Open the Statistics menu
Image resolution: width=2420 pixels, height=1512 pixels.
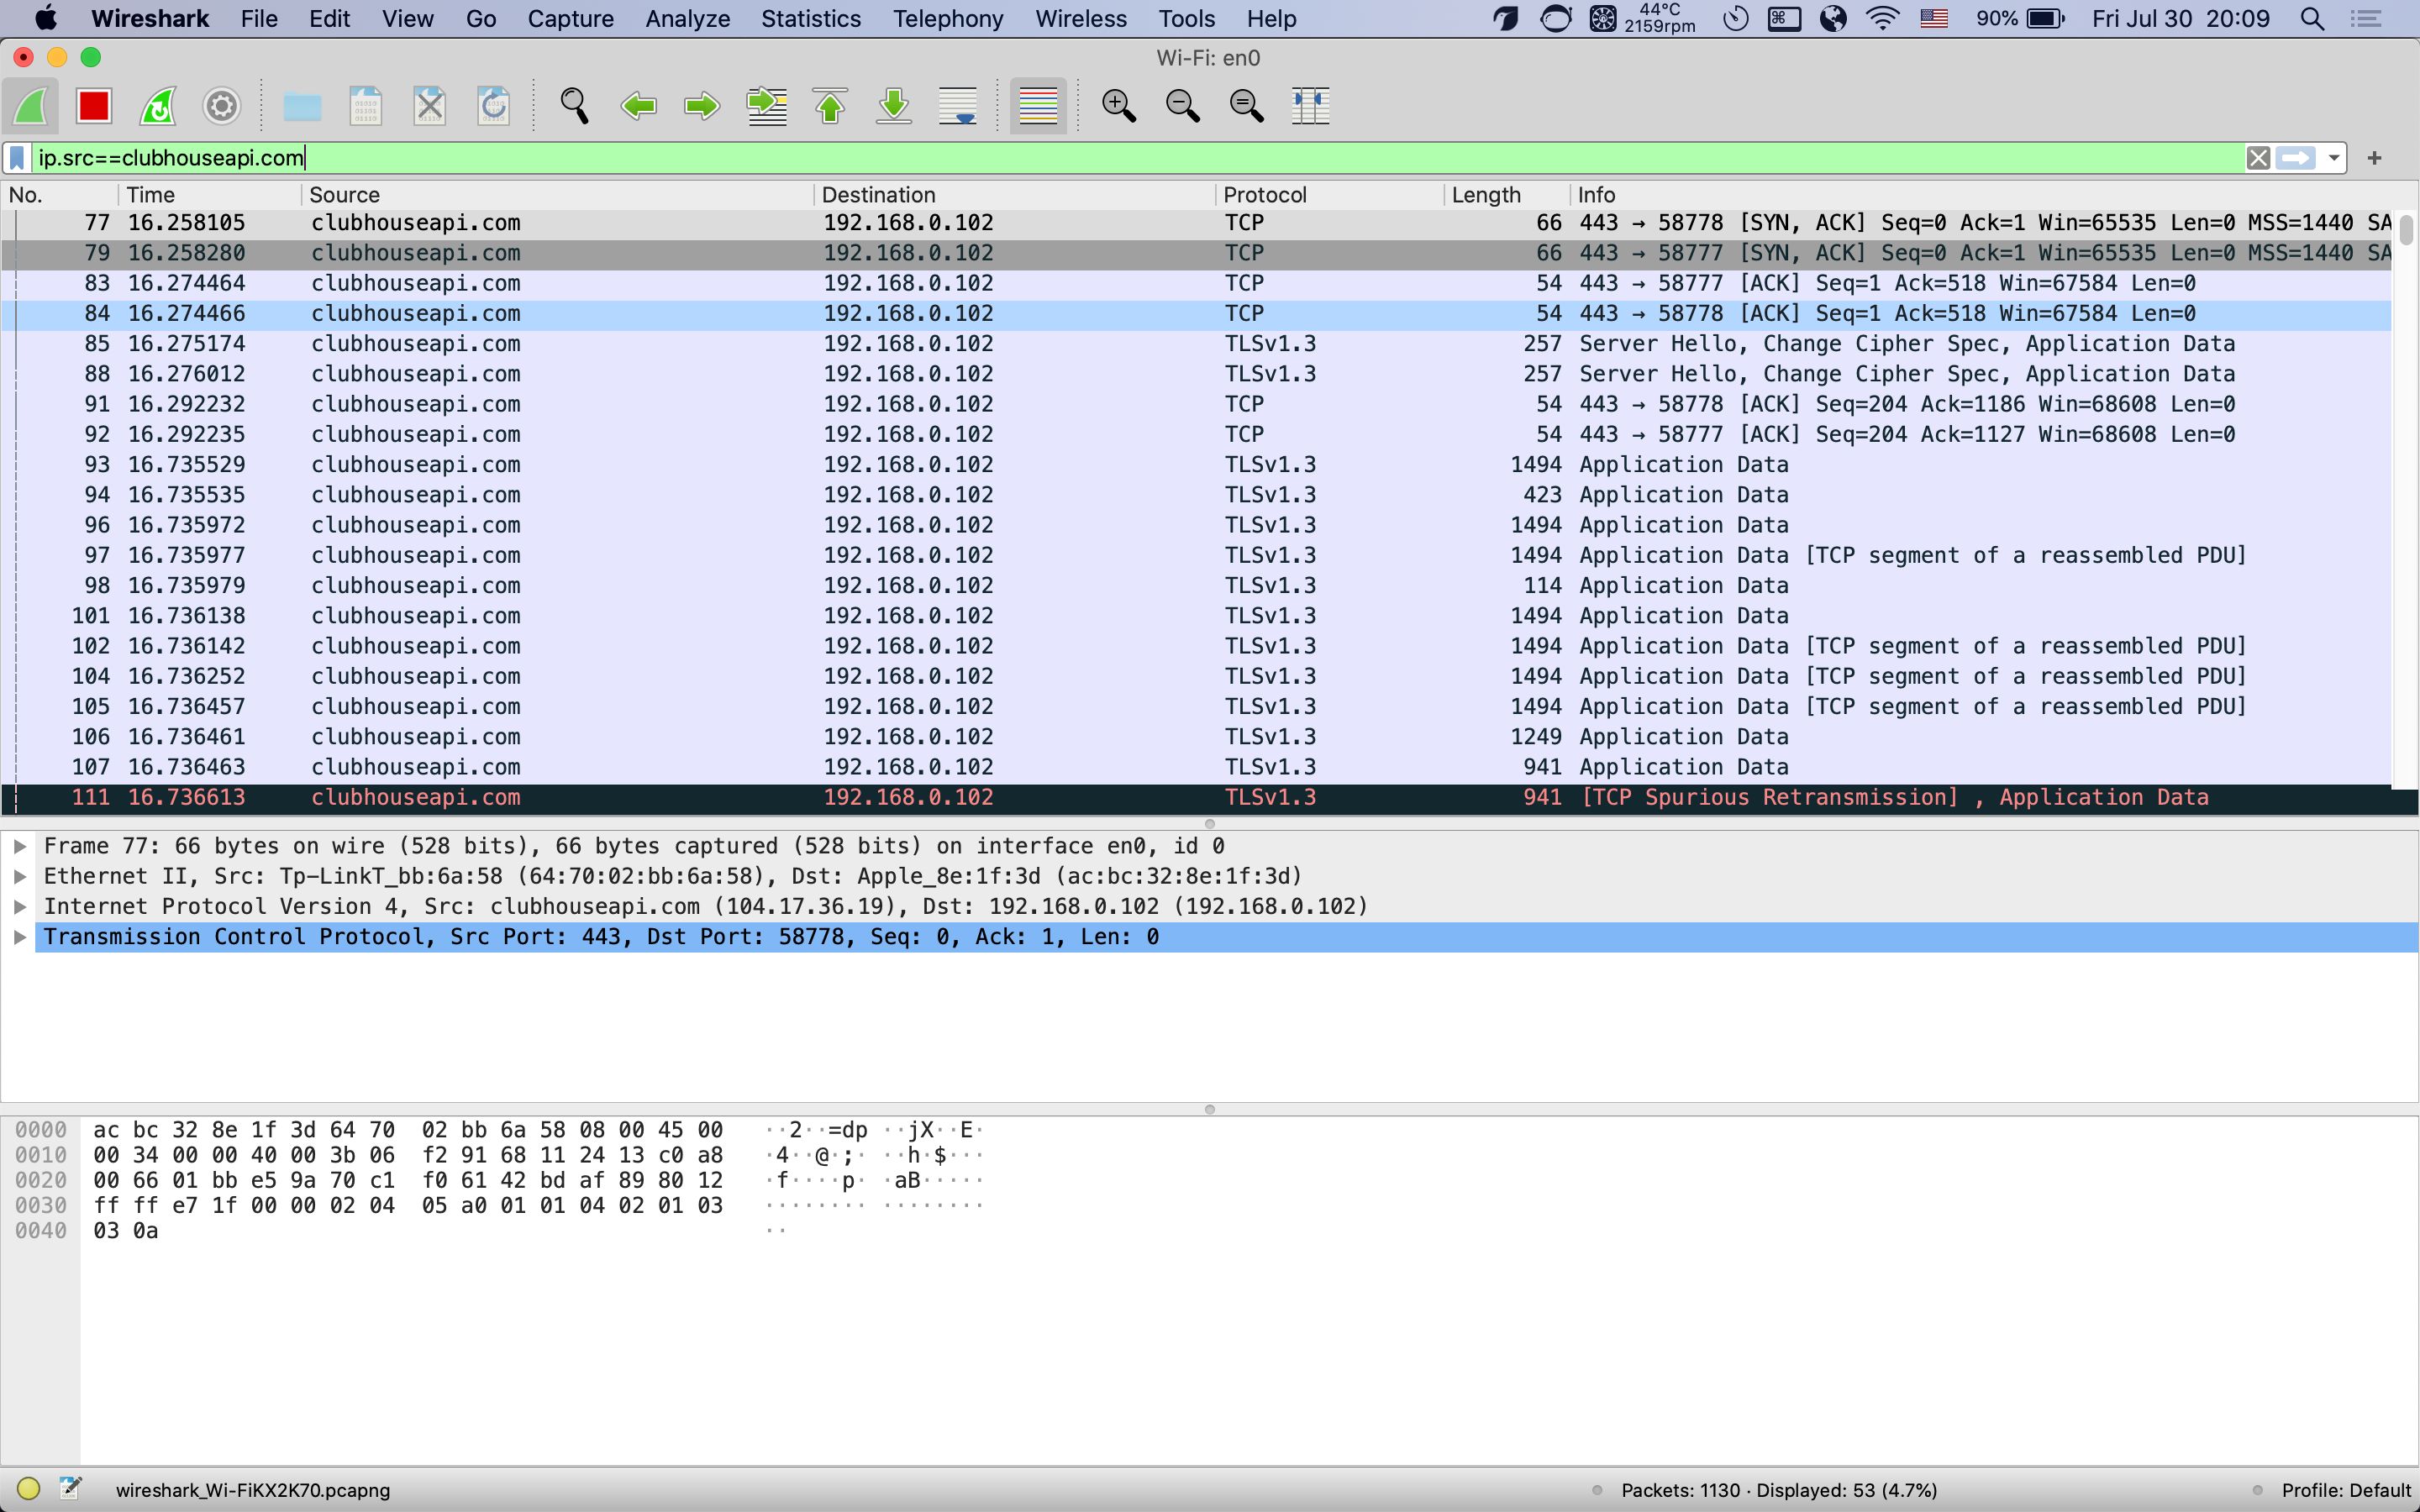point(811,18)
